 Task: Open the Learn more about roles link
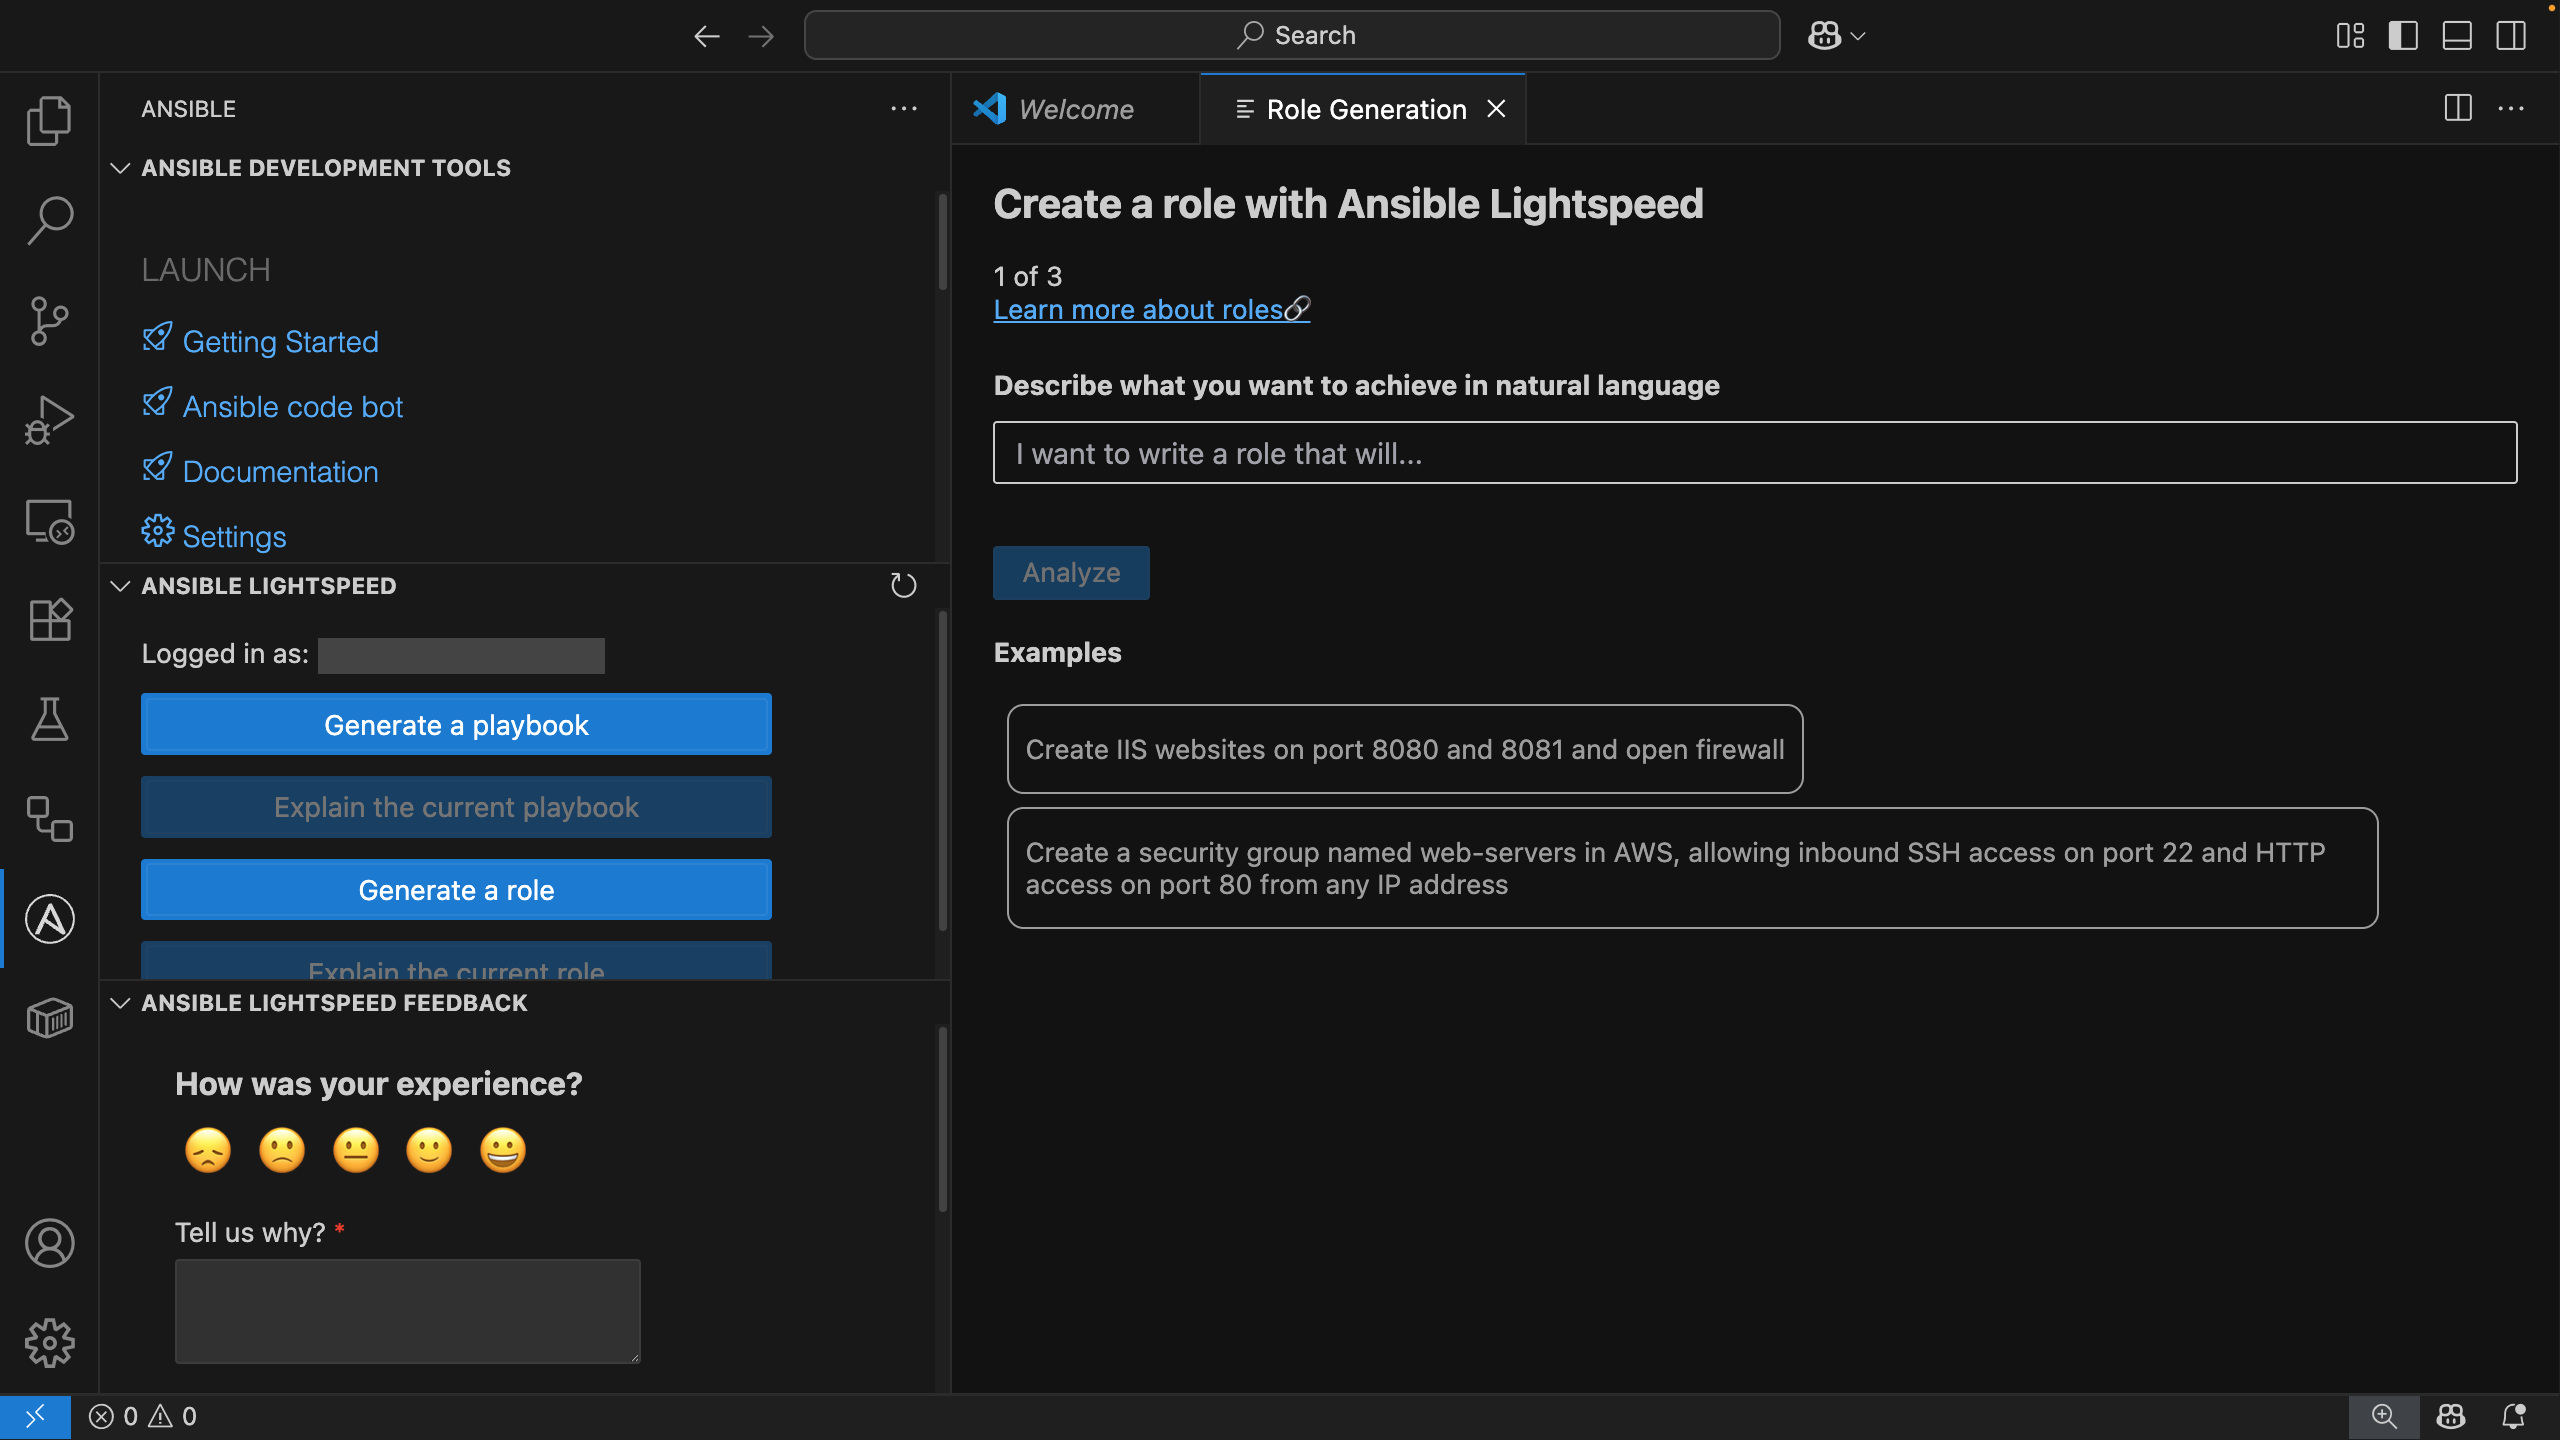point(1140,310)
